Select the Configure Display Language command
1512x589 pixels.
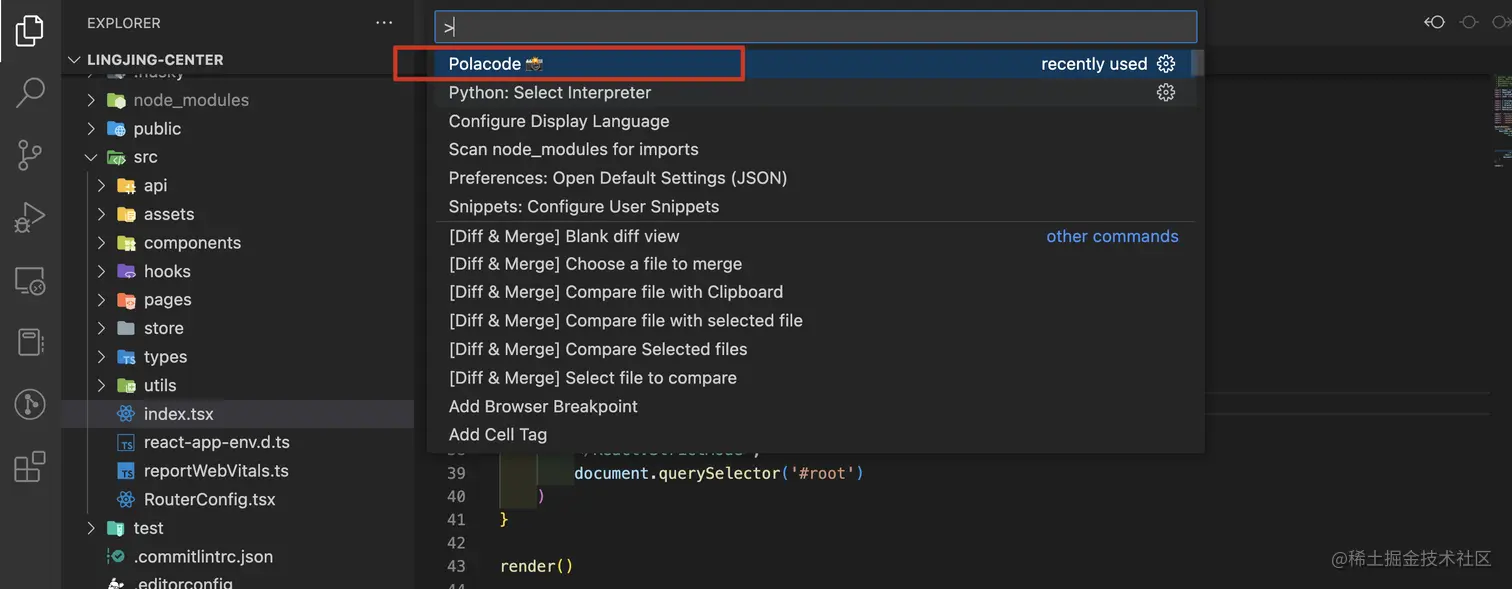click(x=558, y=121)
